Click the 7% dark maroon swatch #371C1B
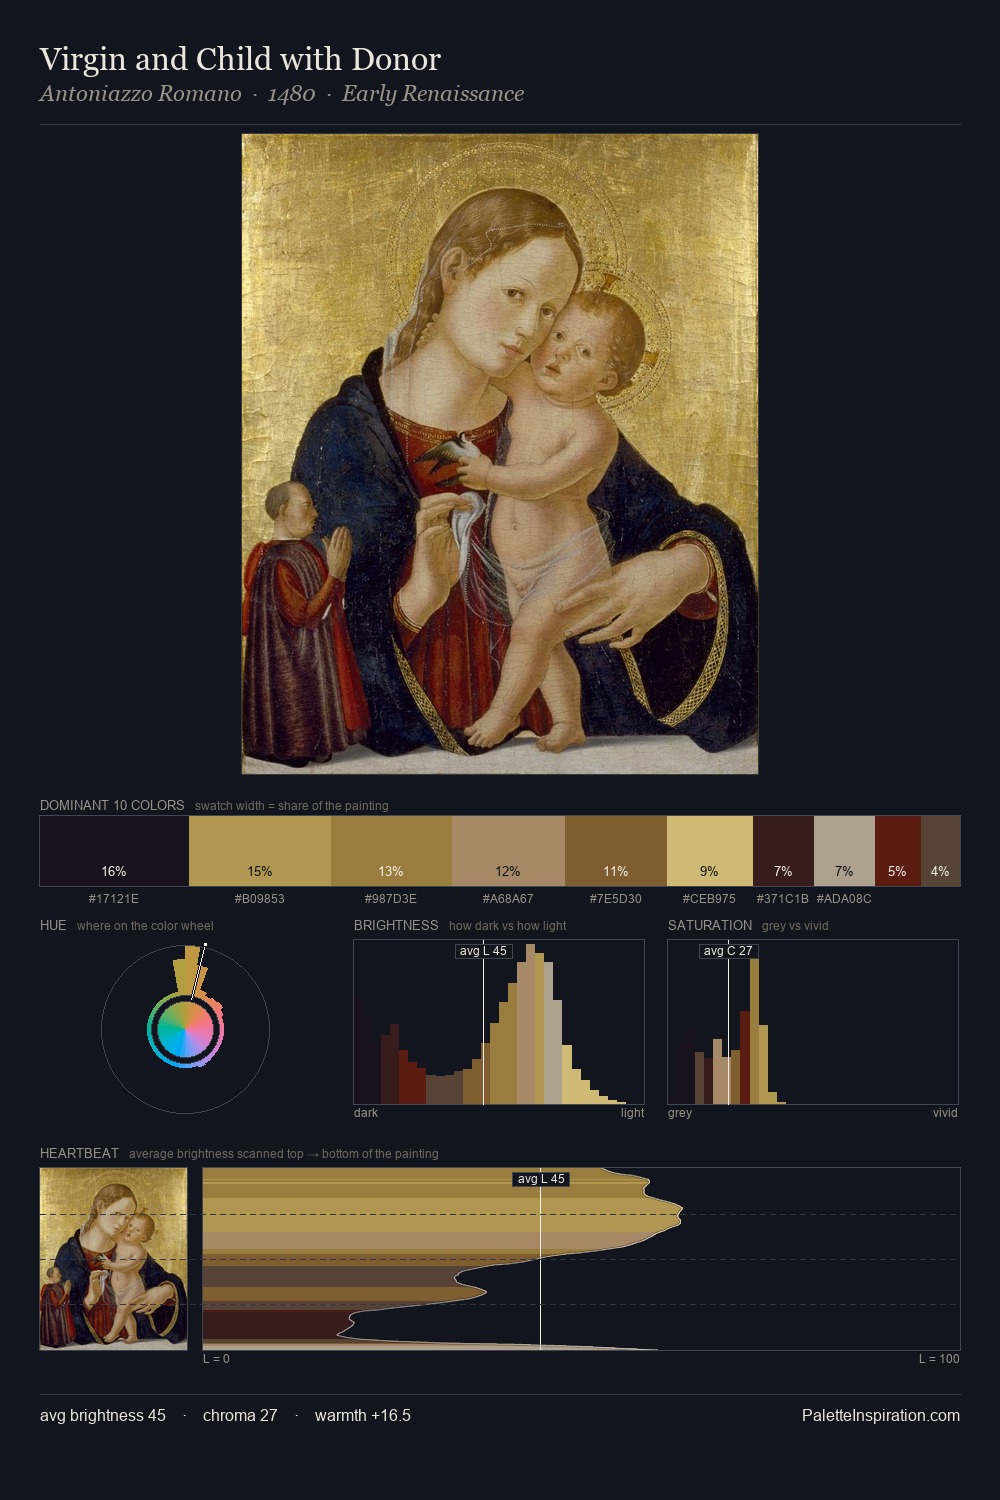Viewport: 1000px width, 1500px height. (783, 851)
